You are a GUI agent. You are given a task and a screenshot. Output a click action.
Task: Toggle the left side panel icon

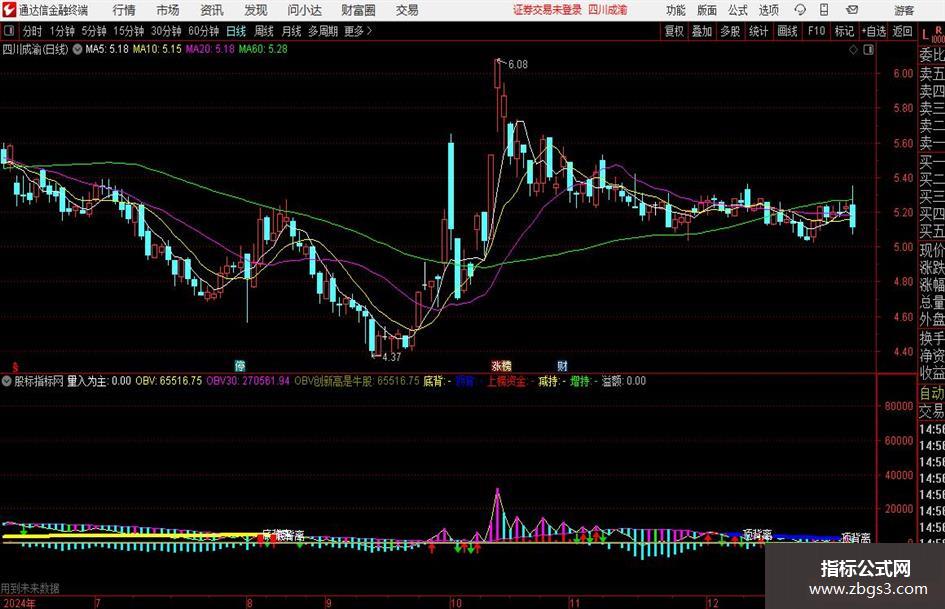[x=9, y=31]
